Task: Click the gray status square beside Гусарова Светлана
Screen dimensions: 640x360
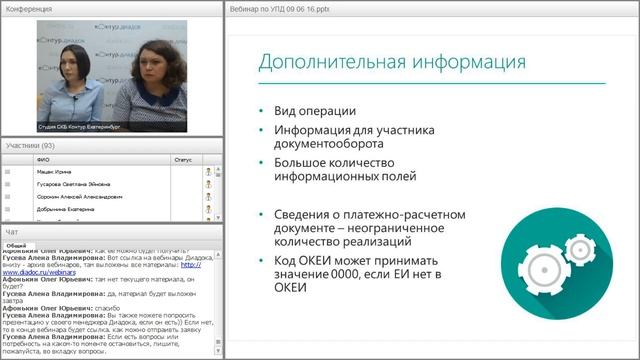Action: click(x=7, y=184)
